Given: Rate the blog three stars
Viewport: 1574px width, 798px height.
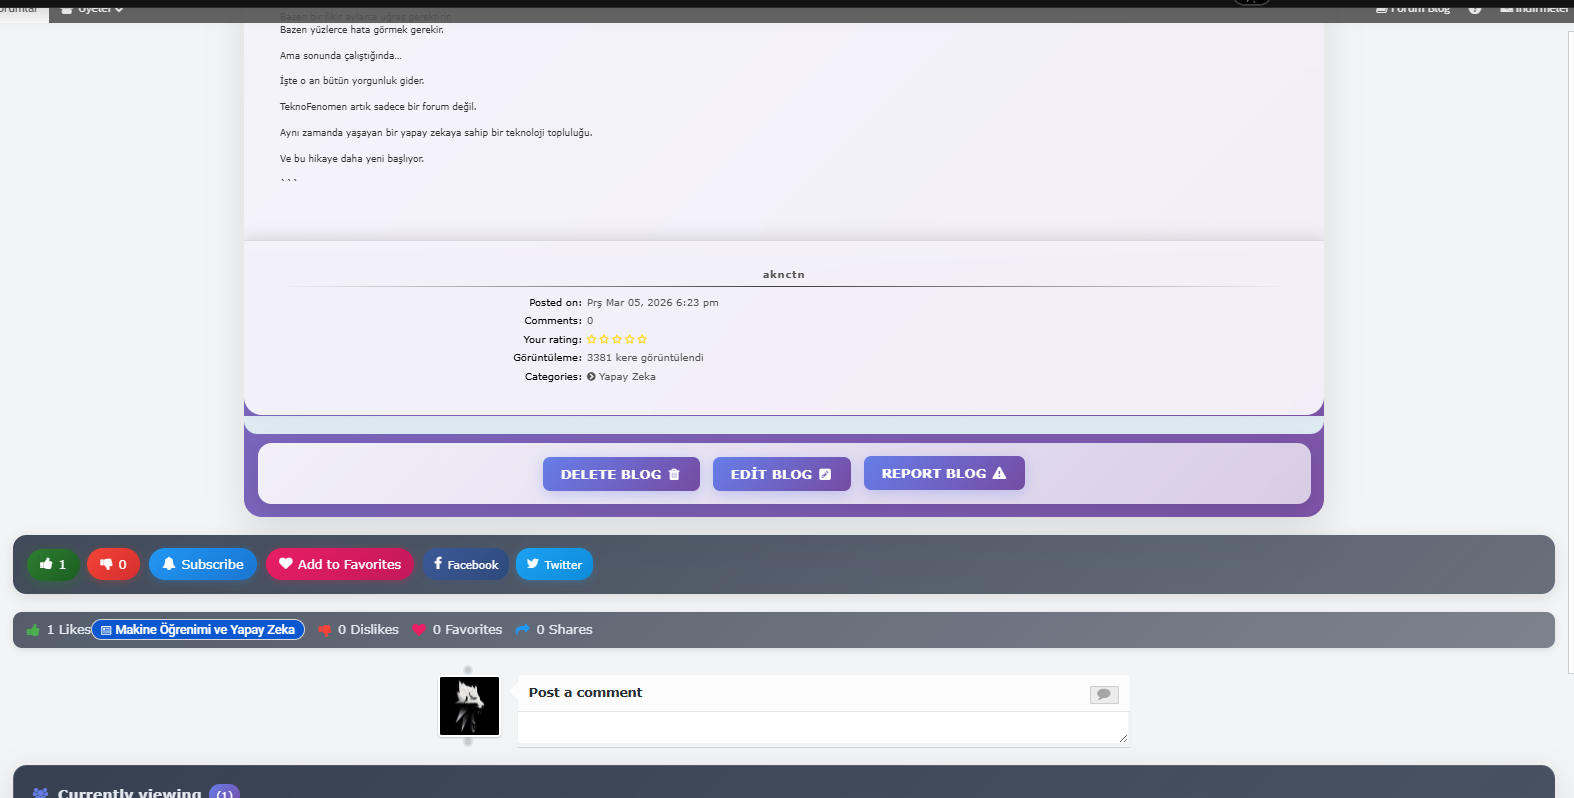Looking at the screenshot, I should coord(617,340).
